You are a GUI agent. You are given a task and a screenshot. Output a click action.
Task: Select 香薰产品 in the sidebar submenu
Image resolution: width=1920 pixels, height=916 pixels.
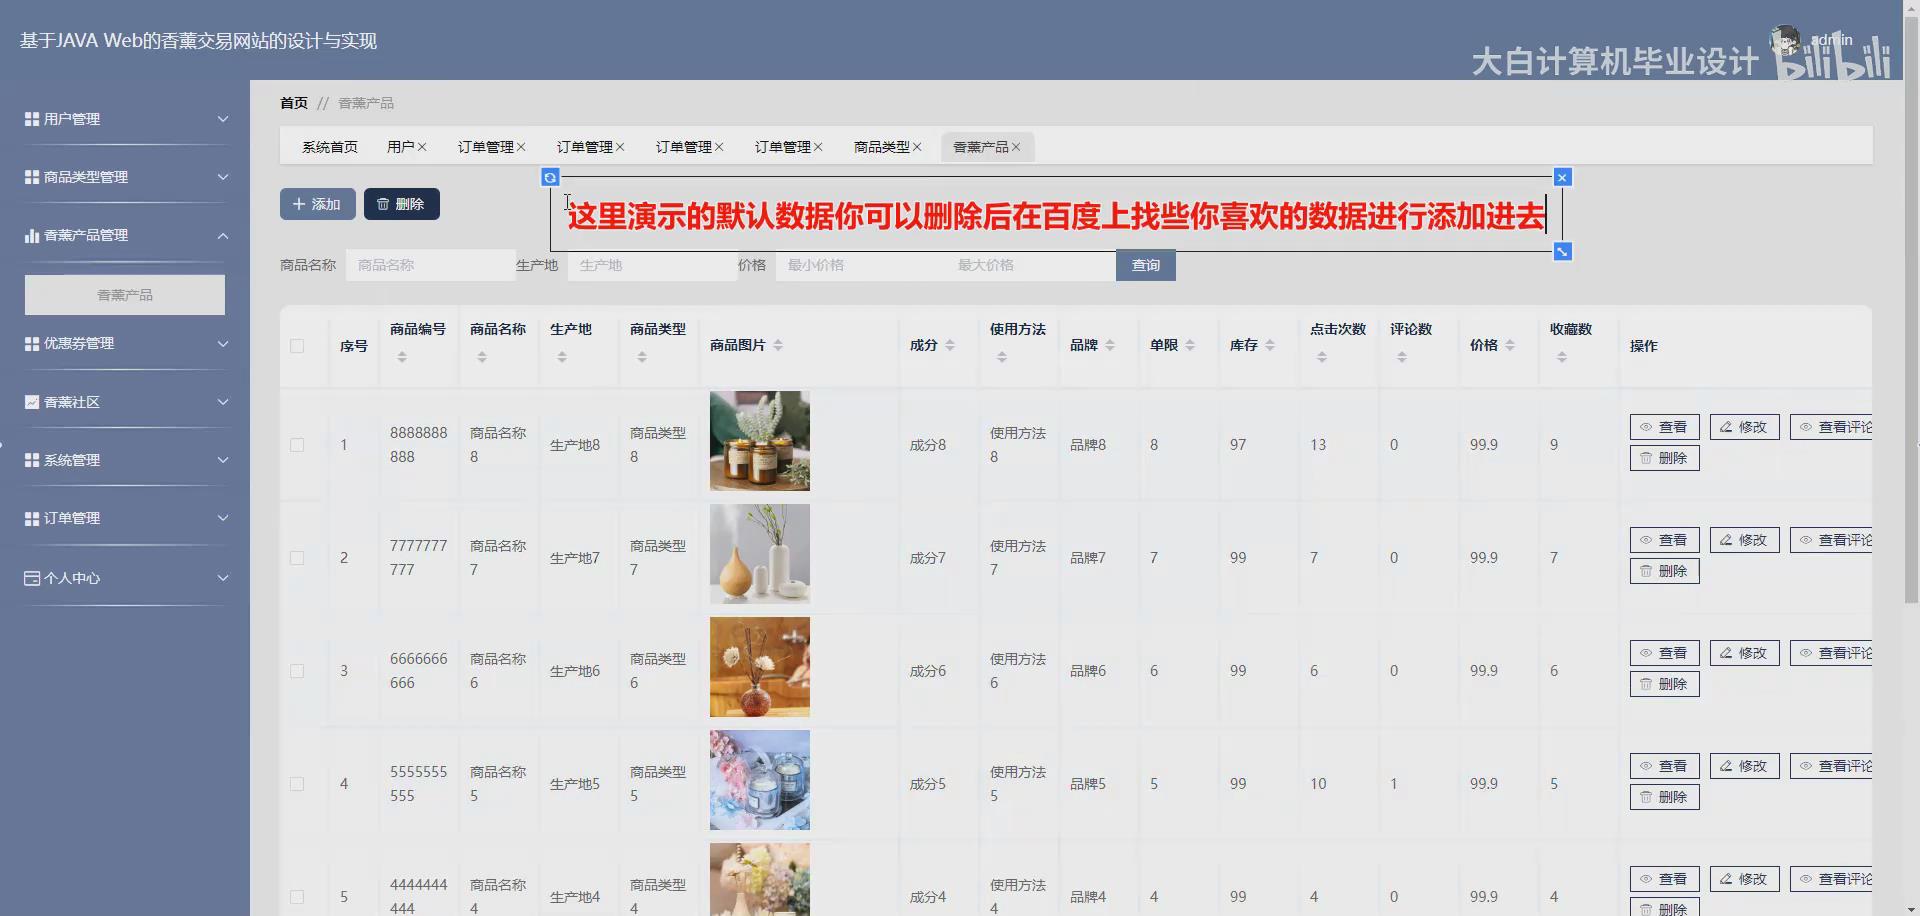124,294
